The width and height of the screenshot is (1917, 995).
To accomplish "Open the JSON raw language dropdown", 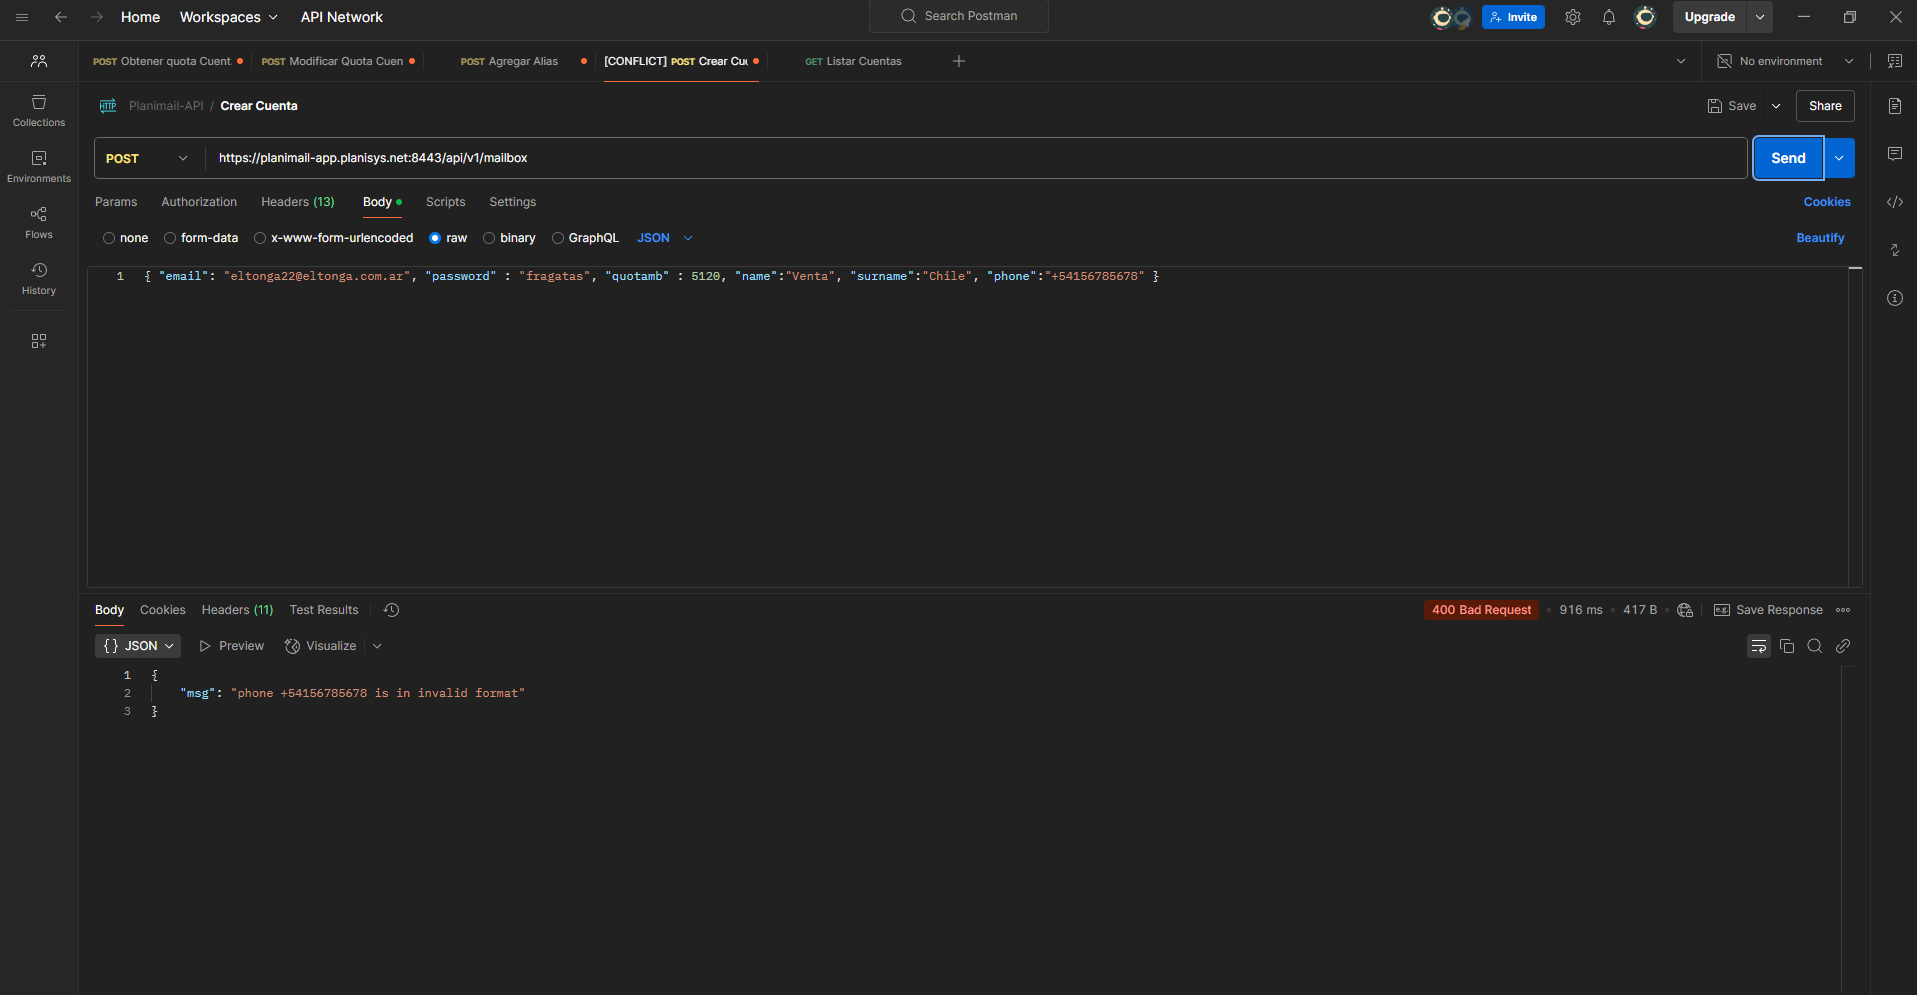I will [x=665, y=238].
